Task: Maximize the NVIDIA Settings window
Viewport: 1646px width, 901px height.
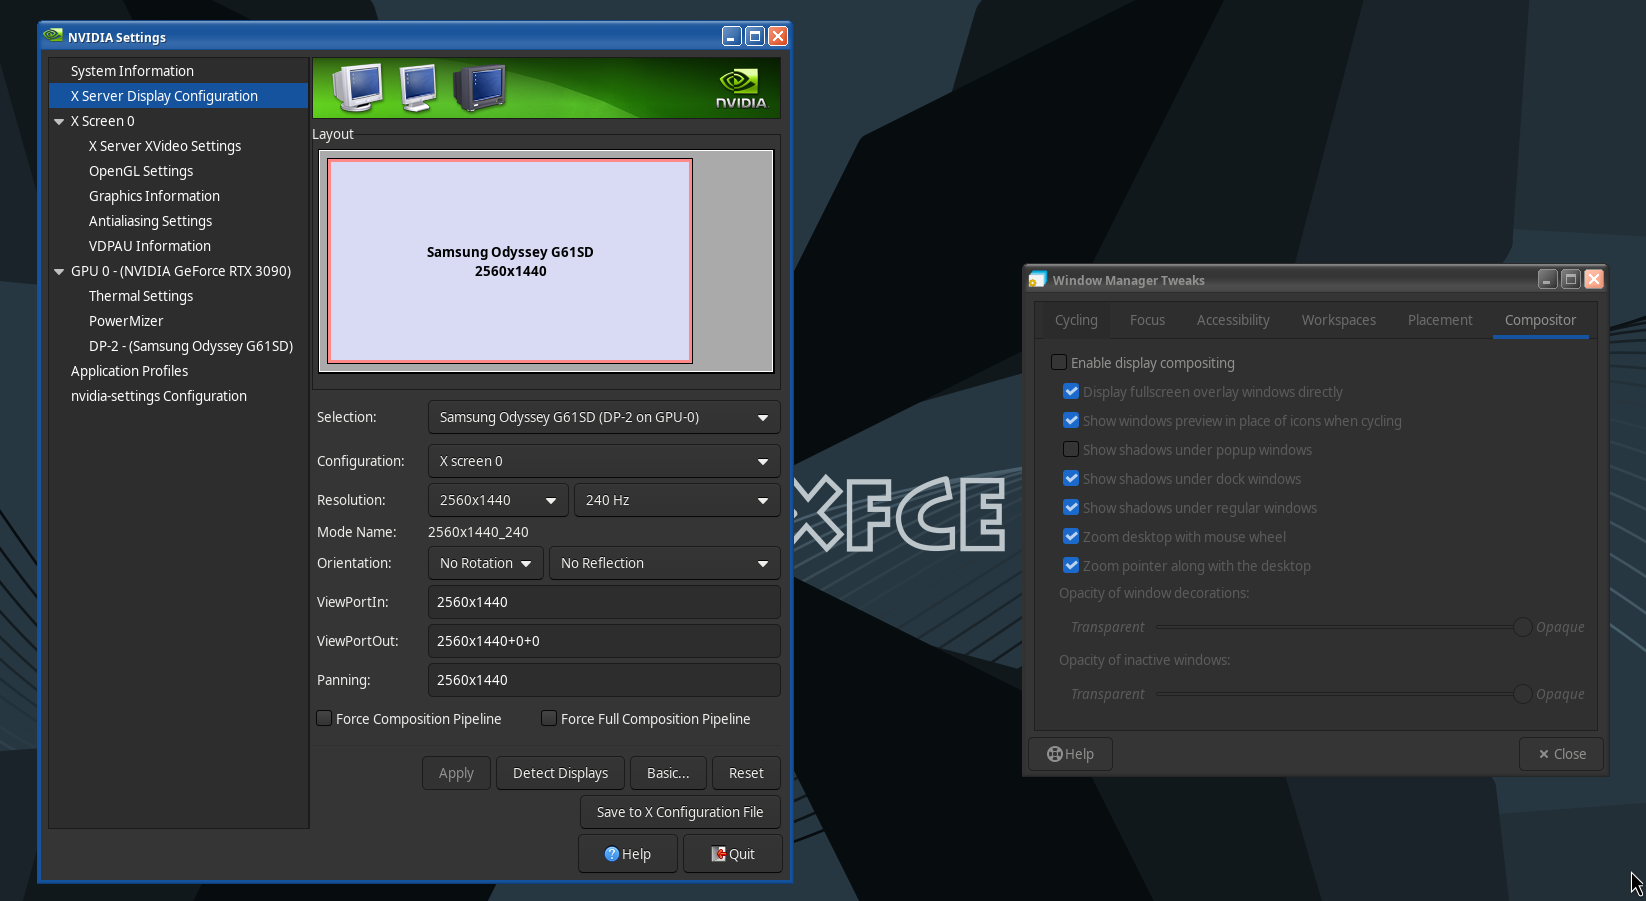Action: pos(755,36)
